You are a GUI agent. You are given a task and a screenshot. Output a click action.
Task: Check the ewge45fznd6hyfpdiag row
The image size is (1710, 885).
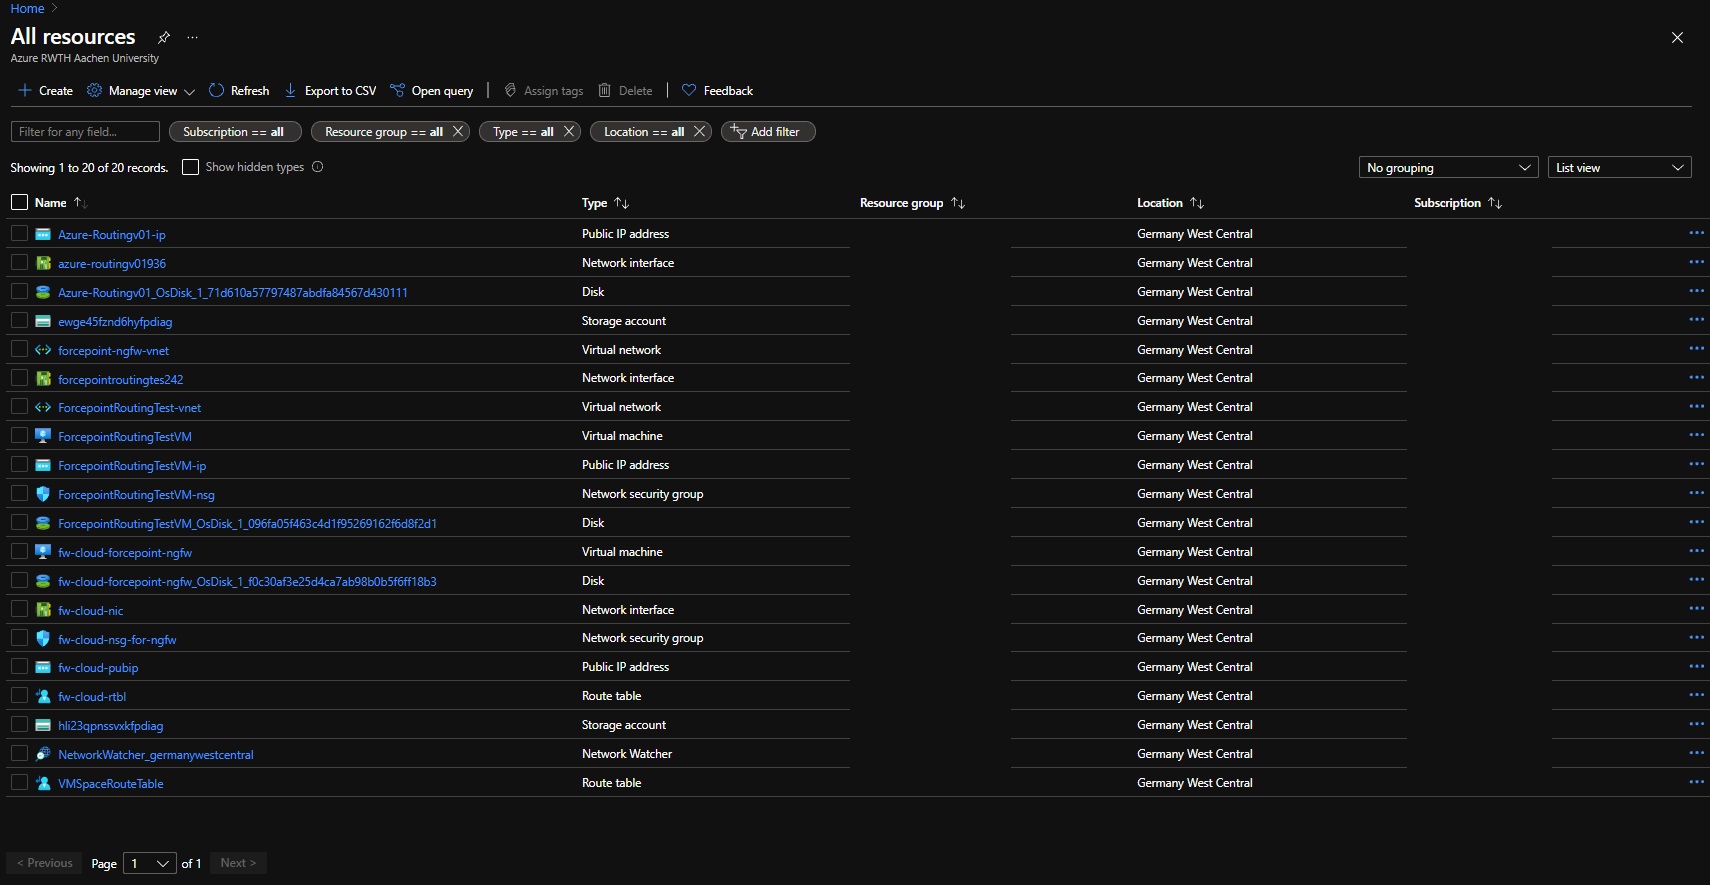19,320
